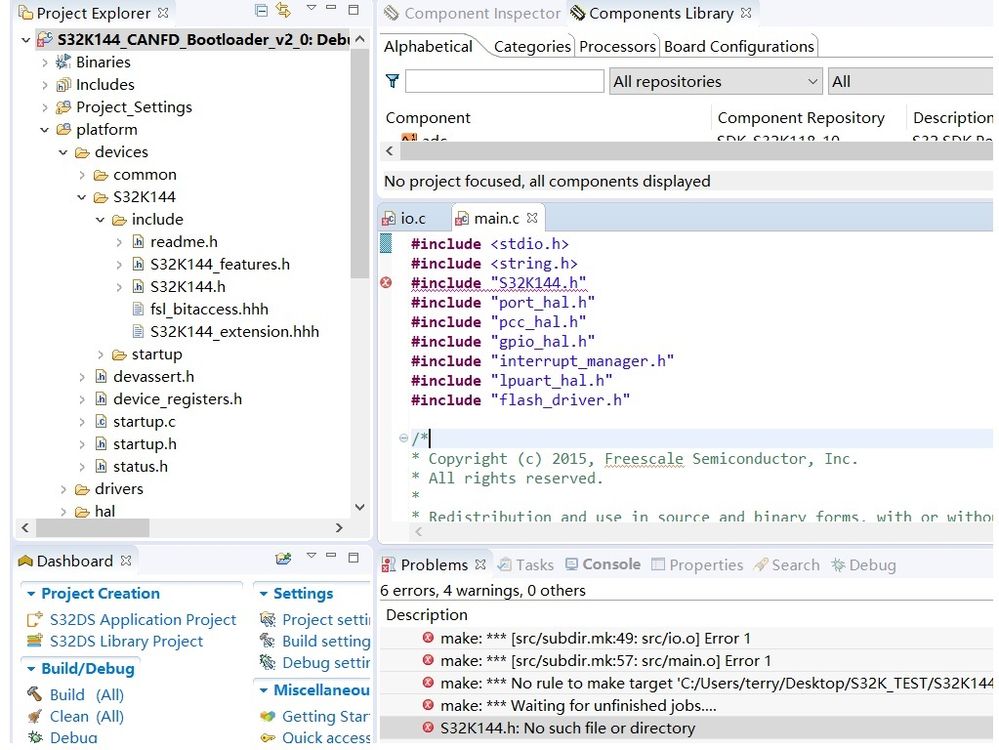Close the Dashboard tab
The width and height of the screenshot is (999, 750).
126,561
